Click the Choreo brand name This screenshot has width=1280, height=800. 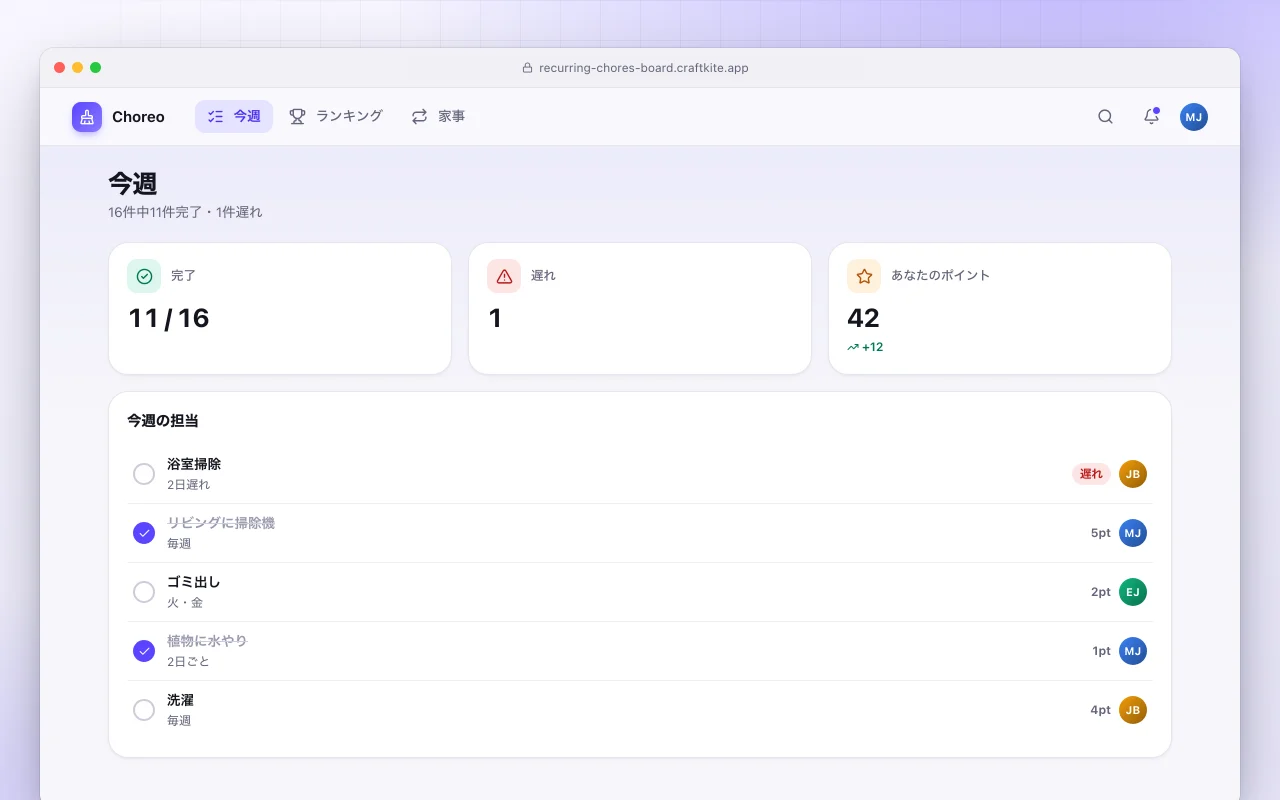point(138,117)
